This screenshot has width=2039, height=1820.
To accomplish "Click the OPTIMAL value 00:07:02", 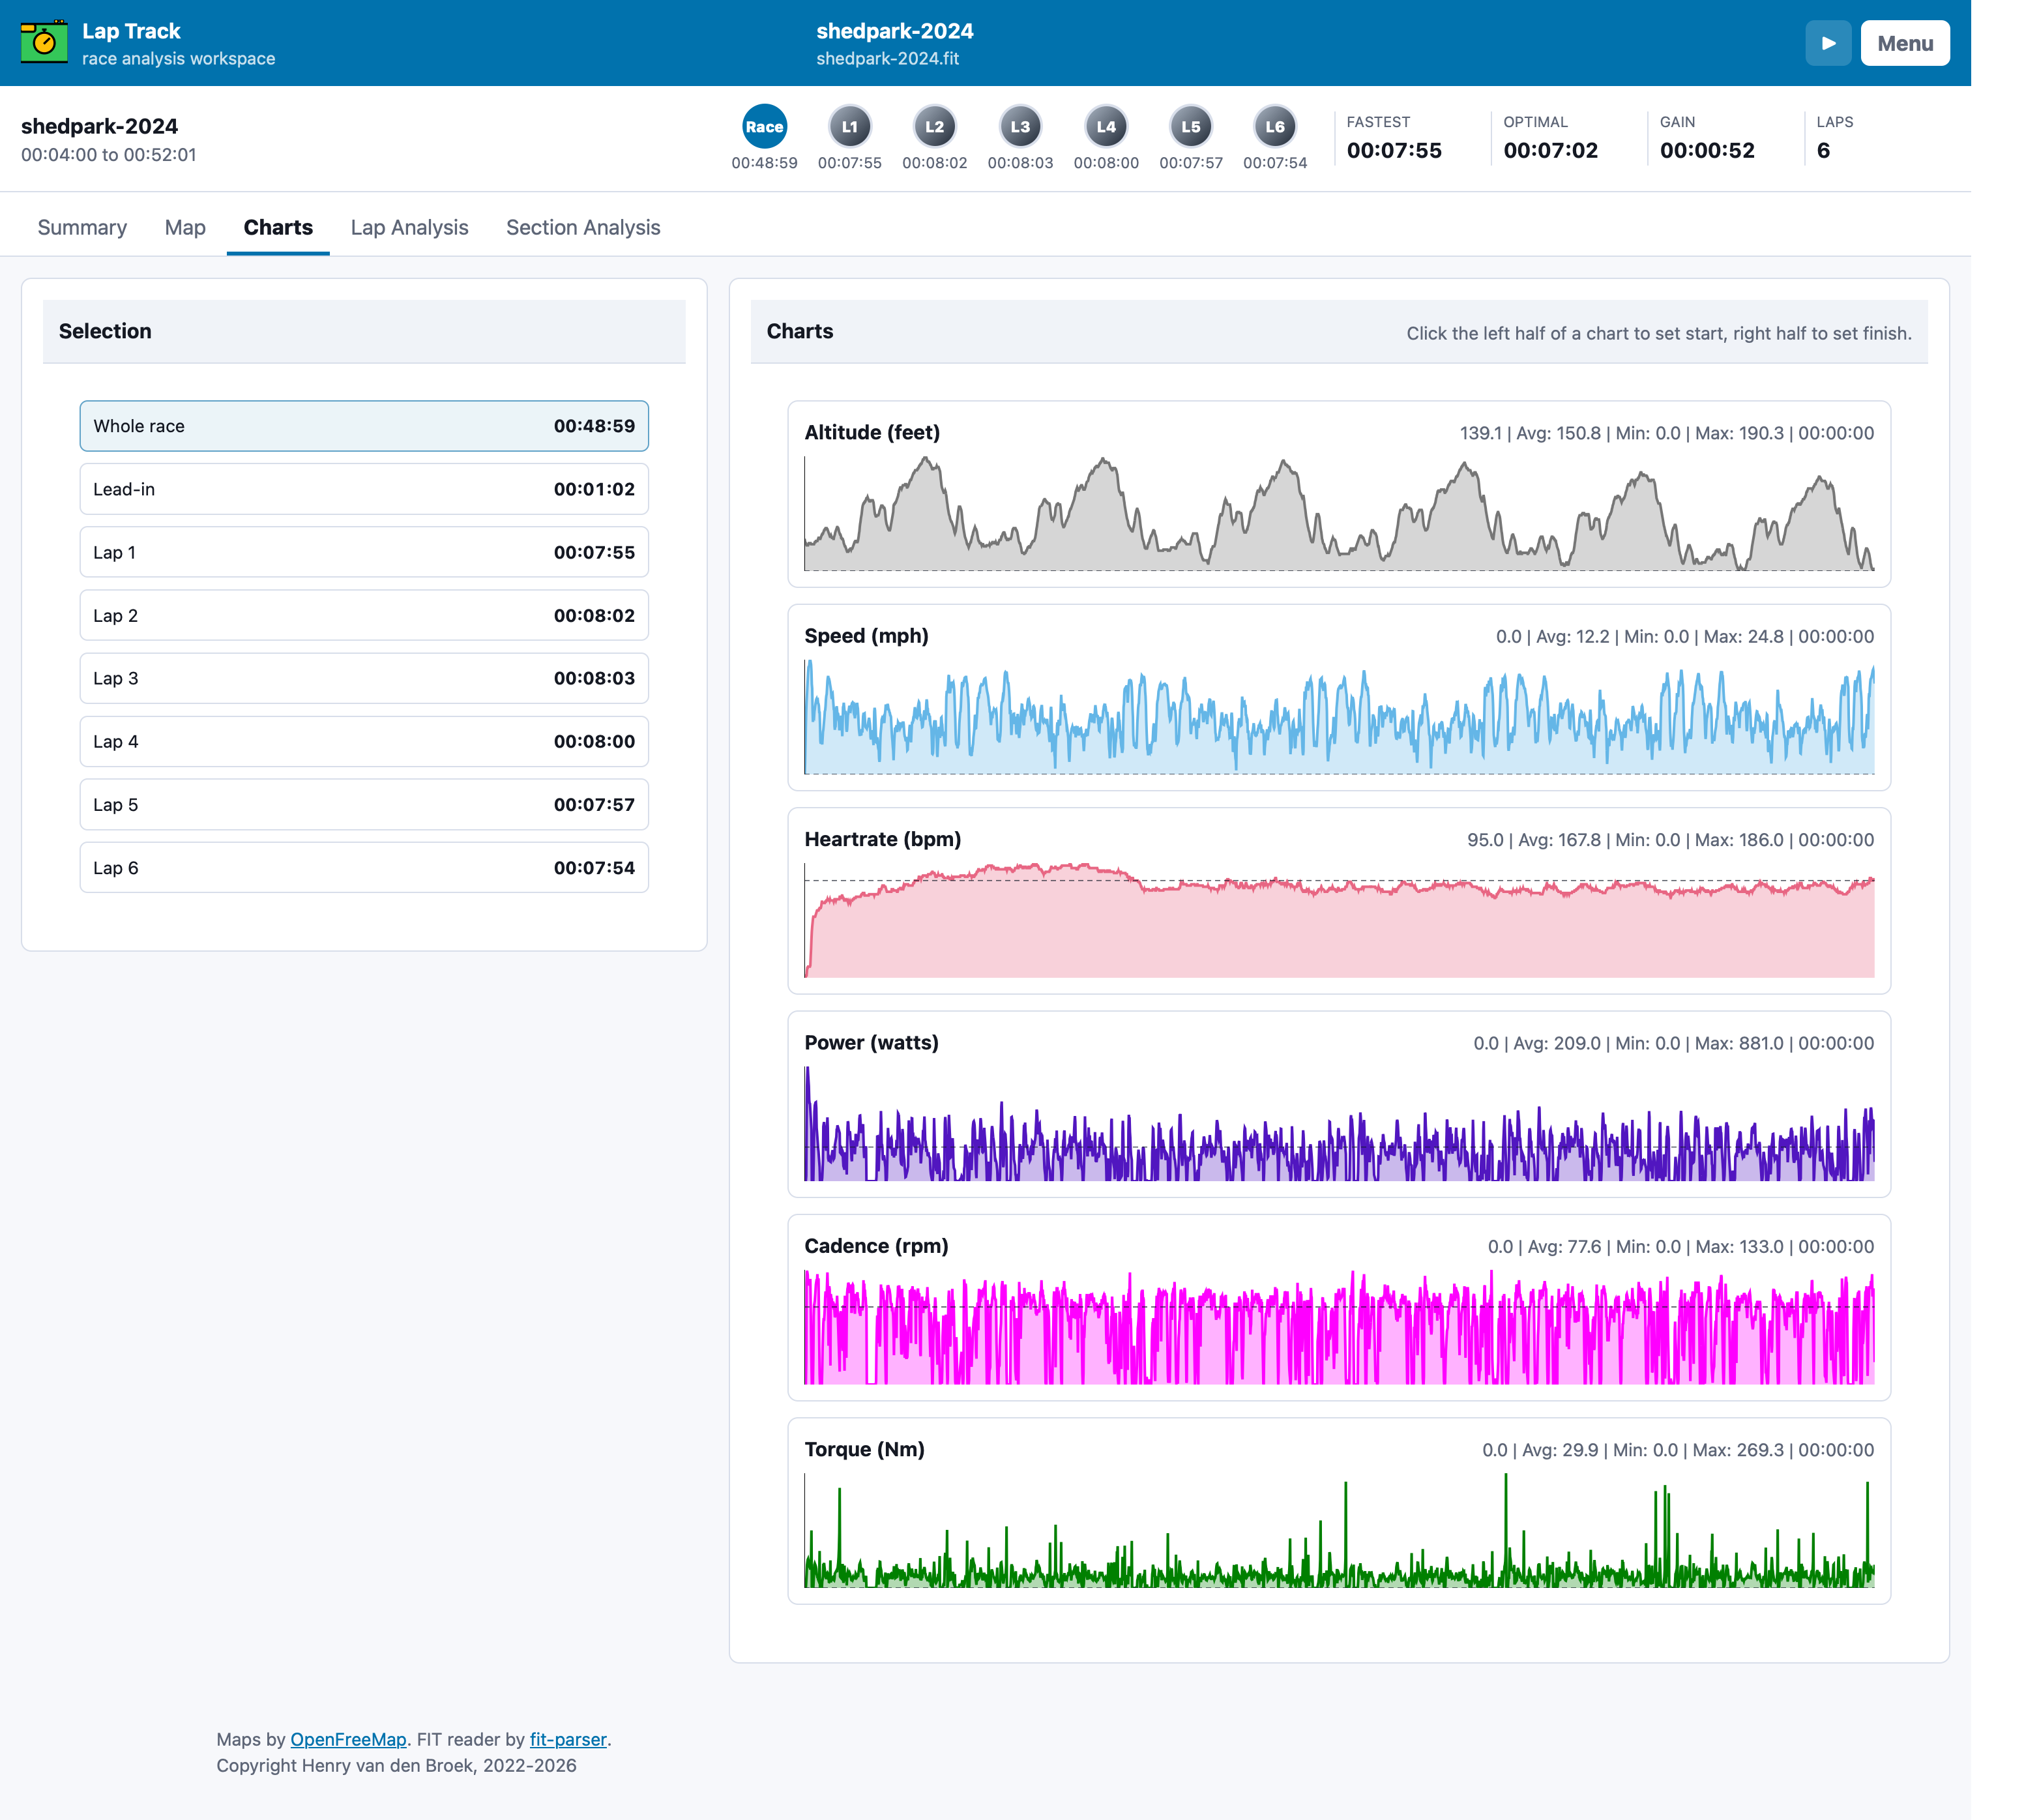I will coord(1551,150).
